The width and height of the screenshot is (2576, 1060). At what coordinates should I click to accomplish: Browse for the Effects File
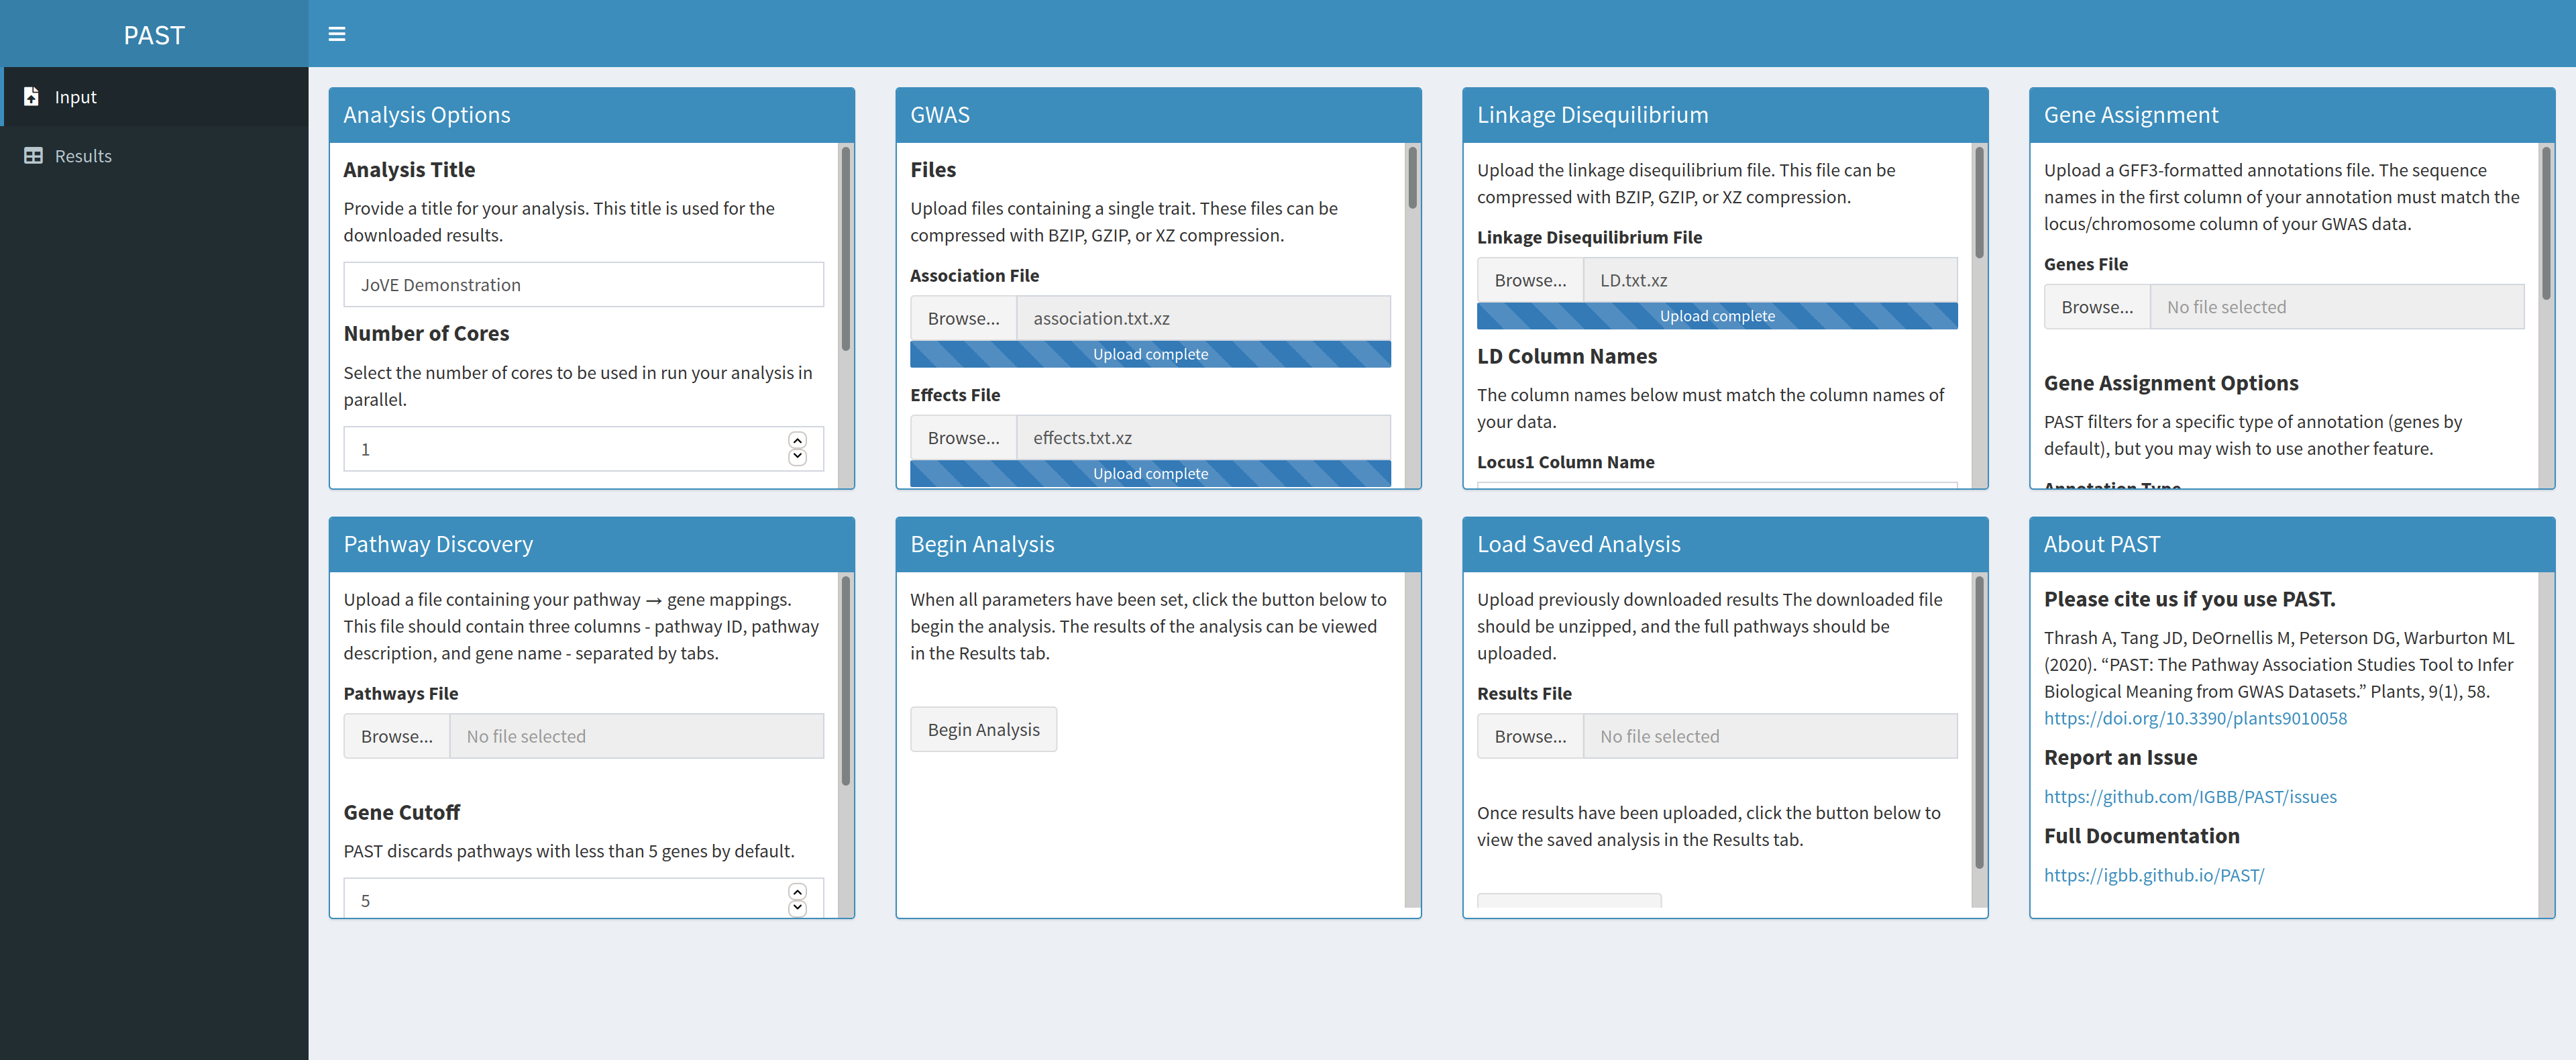pos(962,437)
